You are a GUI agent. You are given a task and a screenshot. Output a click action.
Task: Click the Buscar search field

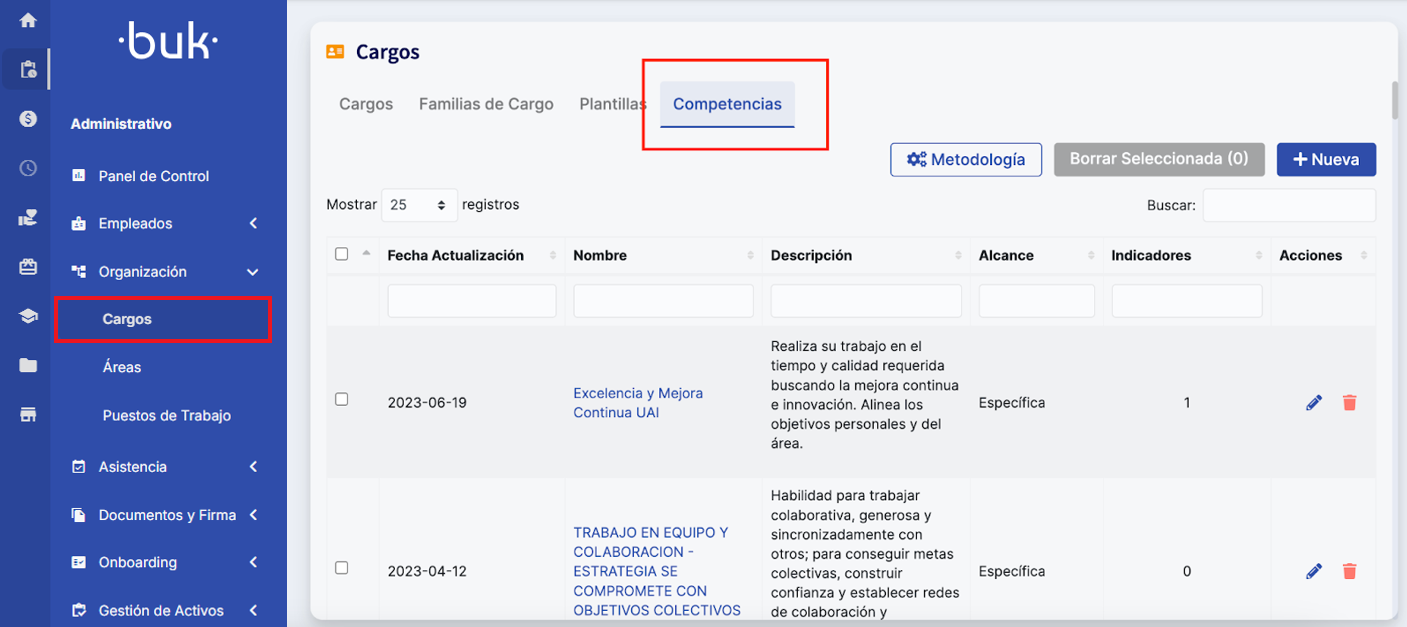pyautogui.click(x=1288, y=205)
